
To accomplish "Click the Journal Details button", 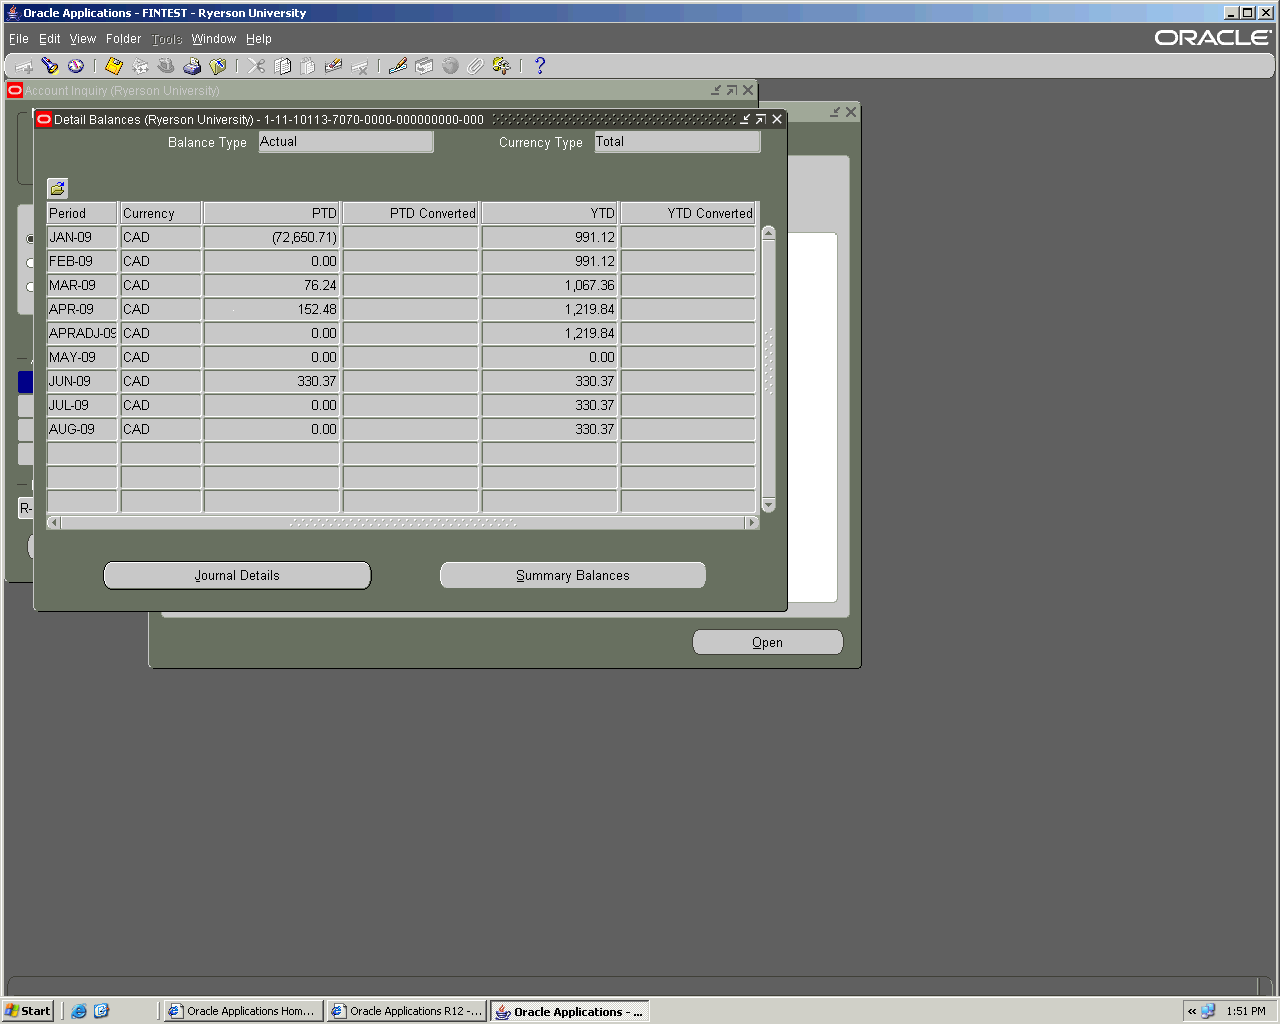I will (x=237, y=575).
